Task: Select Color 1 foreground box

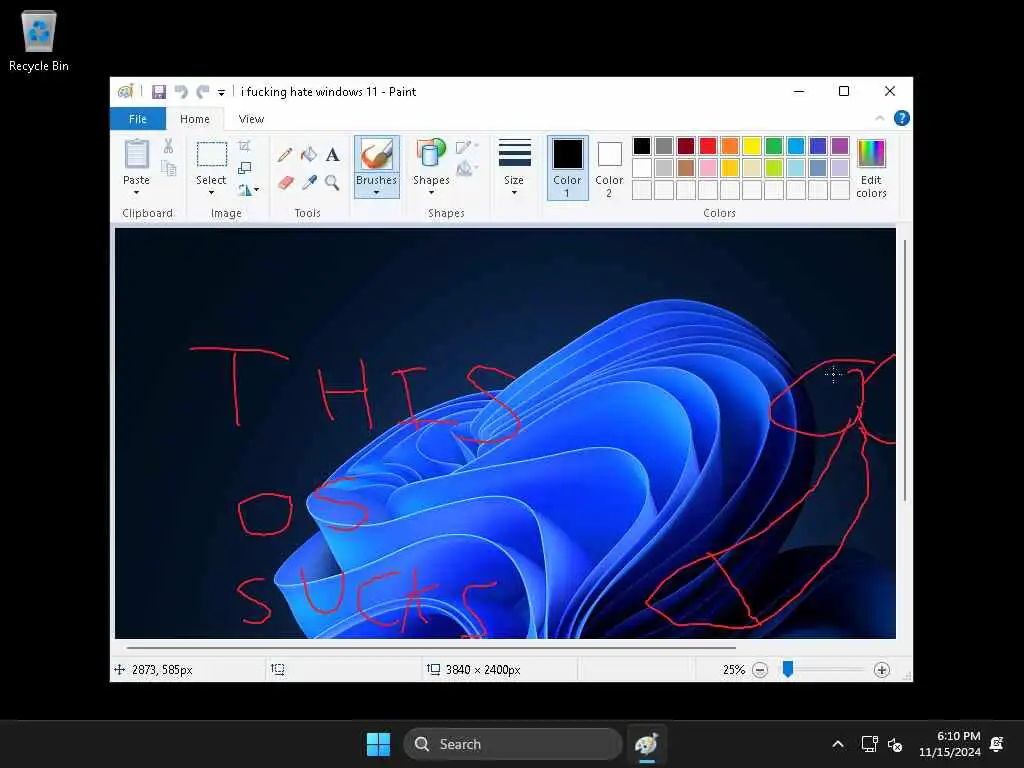Action: [568, 168]
